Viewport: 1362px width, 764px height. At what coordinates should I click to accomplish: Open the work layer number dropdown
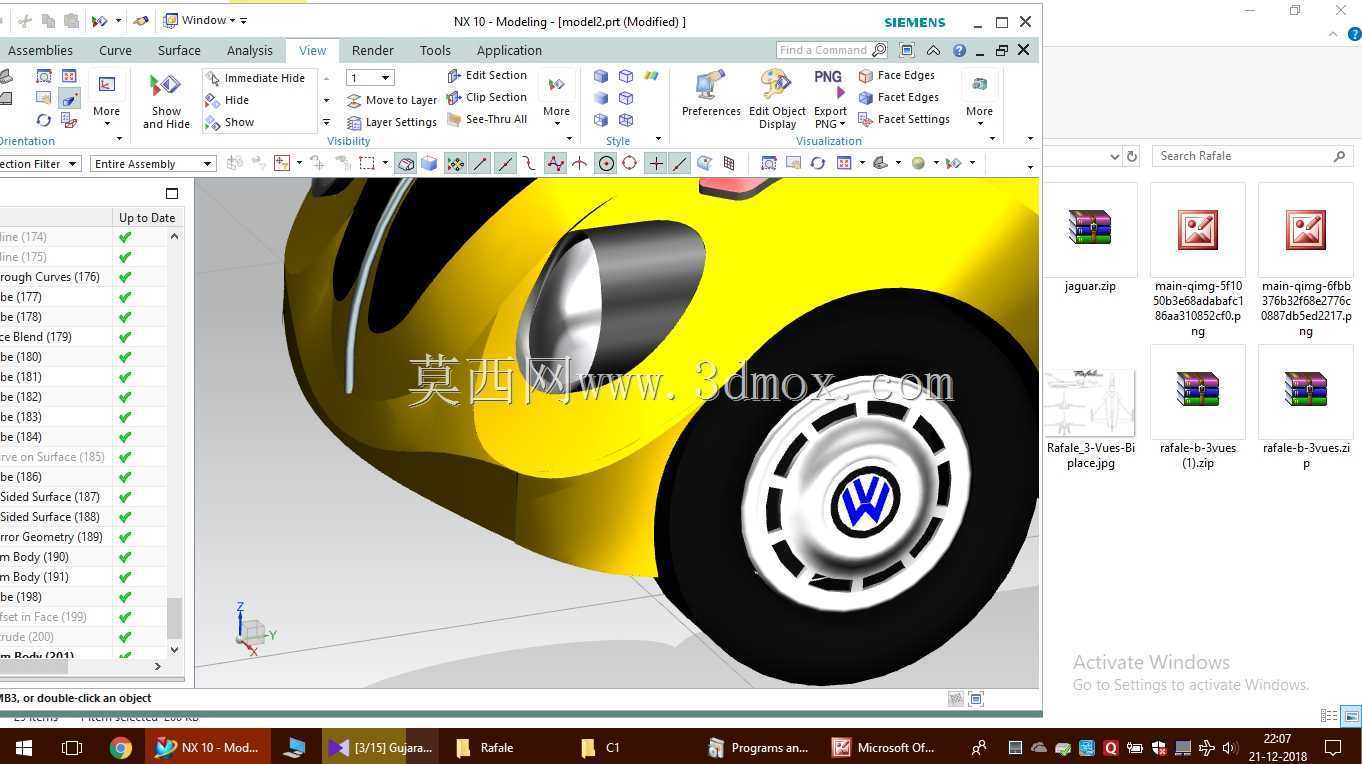click(385, 78)
